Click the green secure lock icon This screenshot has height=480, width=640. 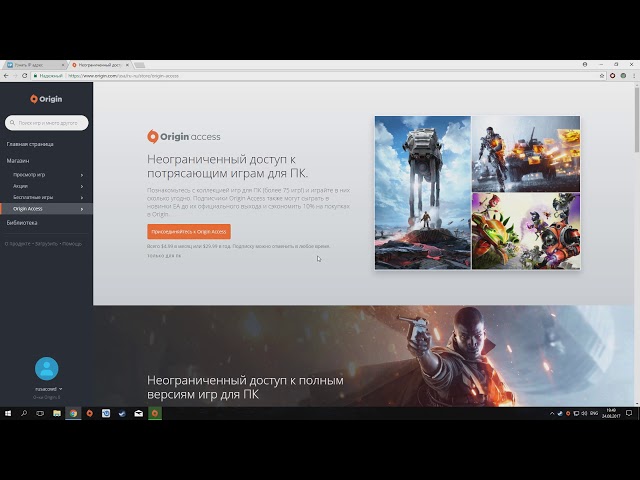click(x=36, y=76)
